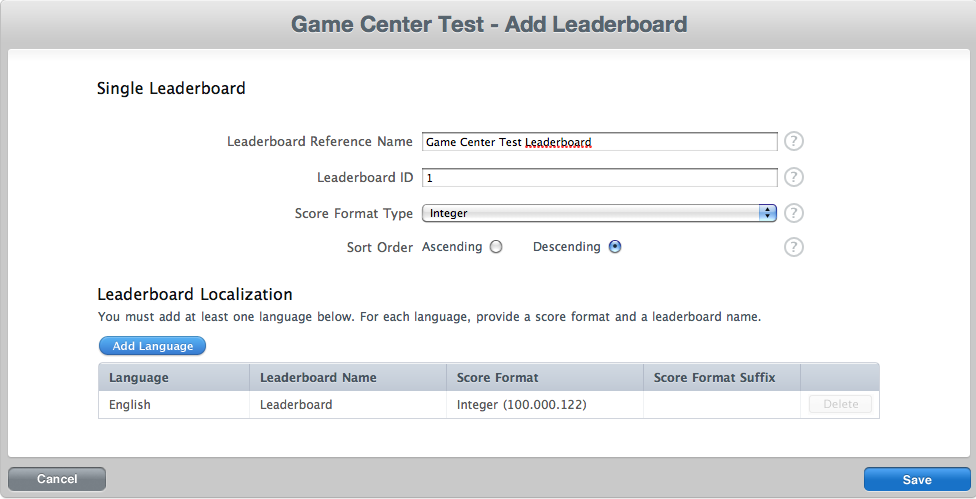This screenshot has height=499, width=976.
Task: Click the Language column header
Action: pyautogui.click(x=174, y=378)
